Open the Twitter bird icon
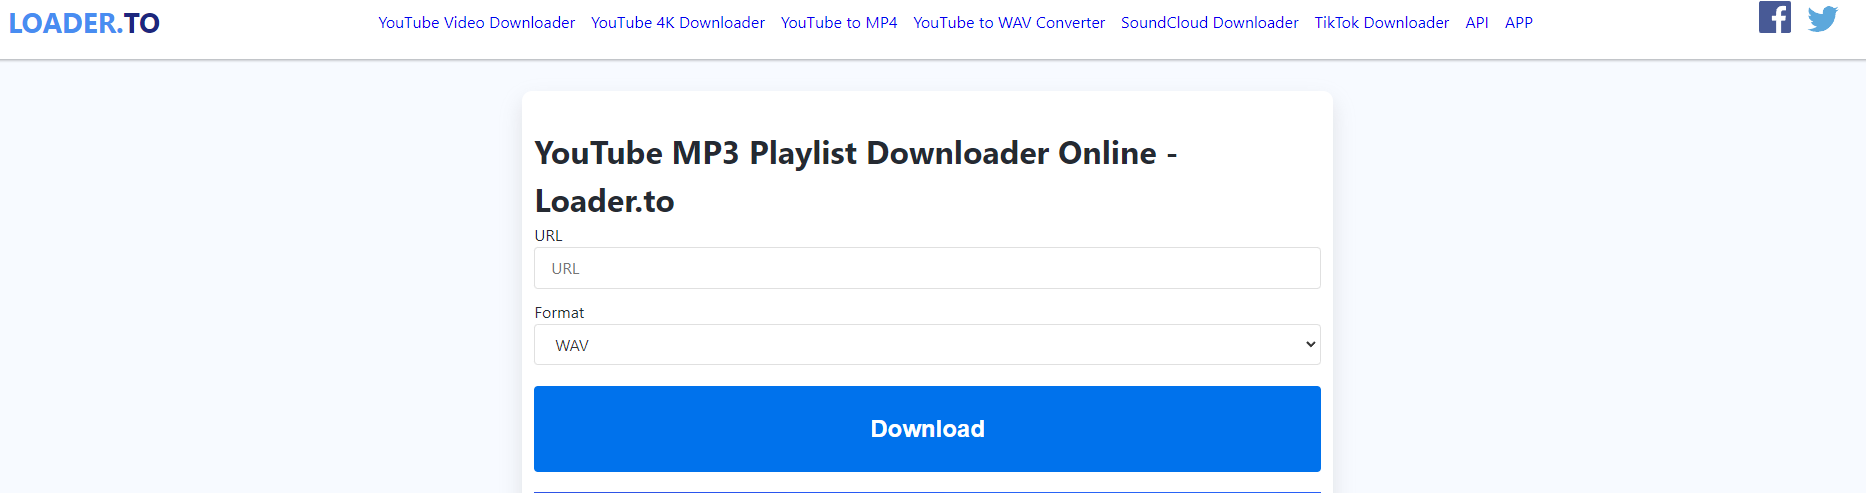The image size is (1866, 493). 1822,19
